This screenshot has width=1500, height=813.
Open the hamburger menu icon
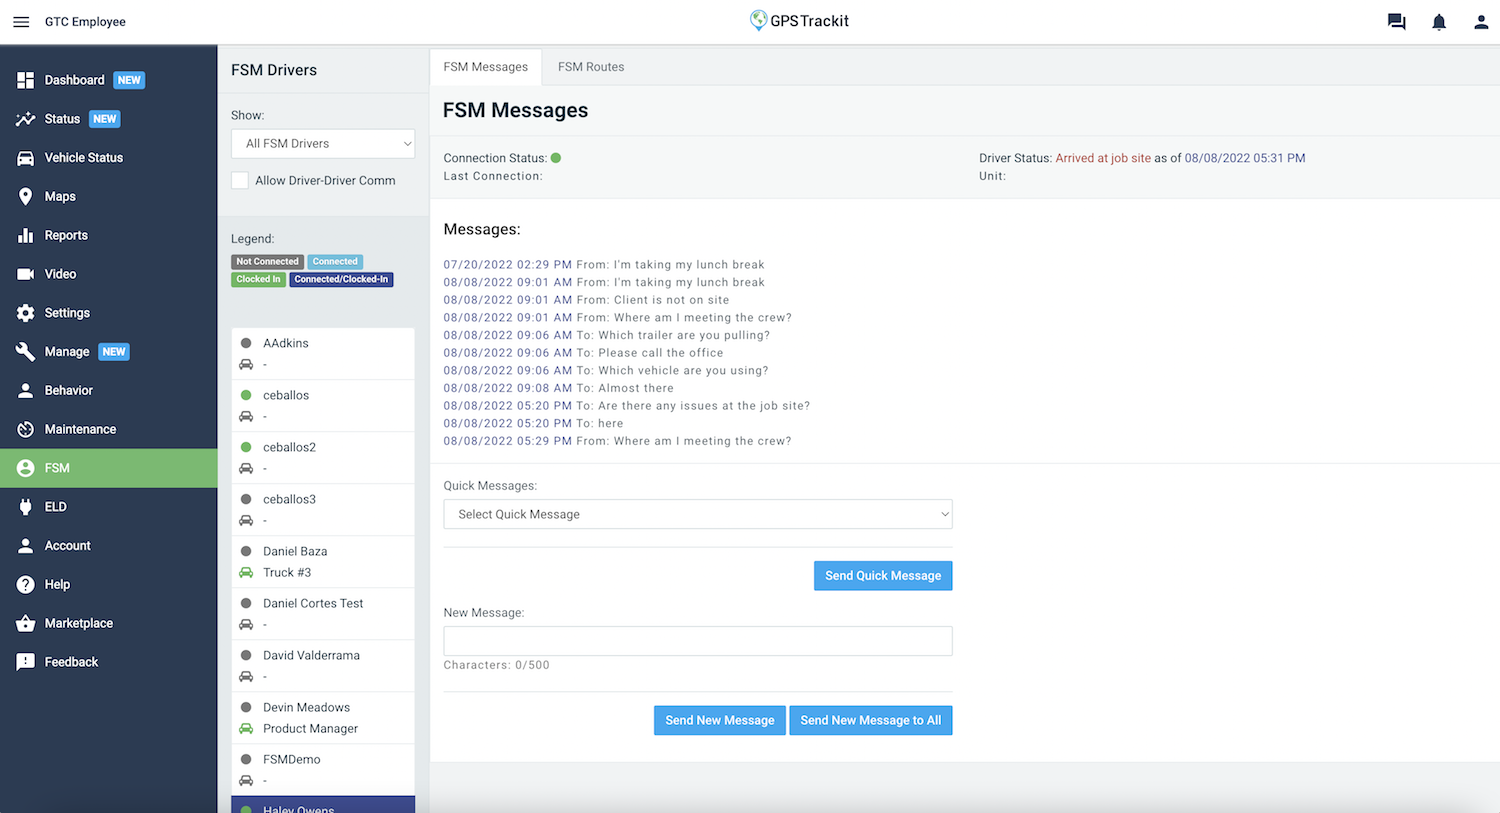click(x=21, y=22)
